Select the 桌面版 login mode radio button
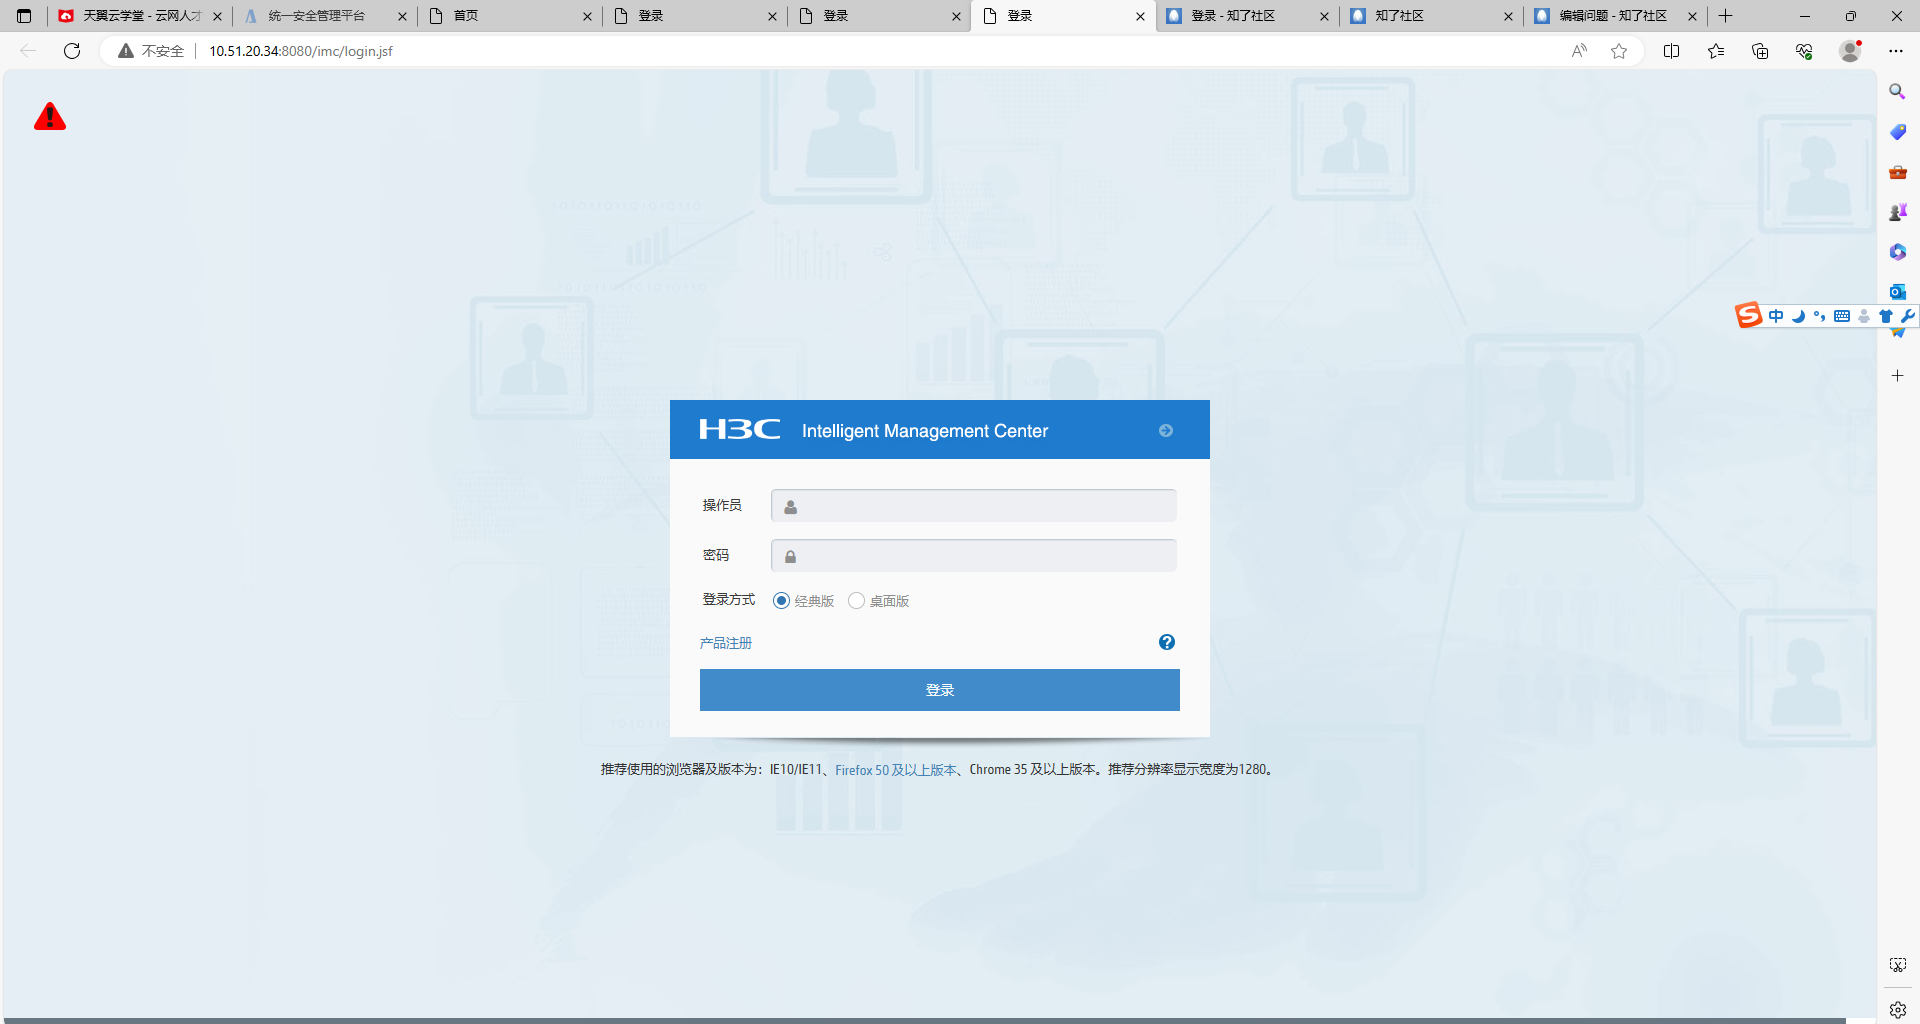This screenshot has width=1920, height=1024. pos(856,600)
